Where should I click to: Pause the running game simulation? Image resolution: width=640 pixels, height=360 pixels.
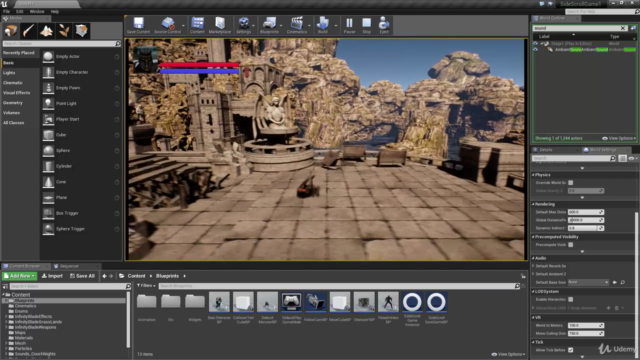[x=349, y=25]
